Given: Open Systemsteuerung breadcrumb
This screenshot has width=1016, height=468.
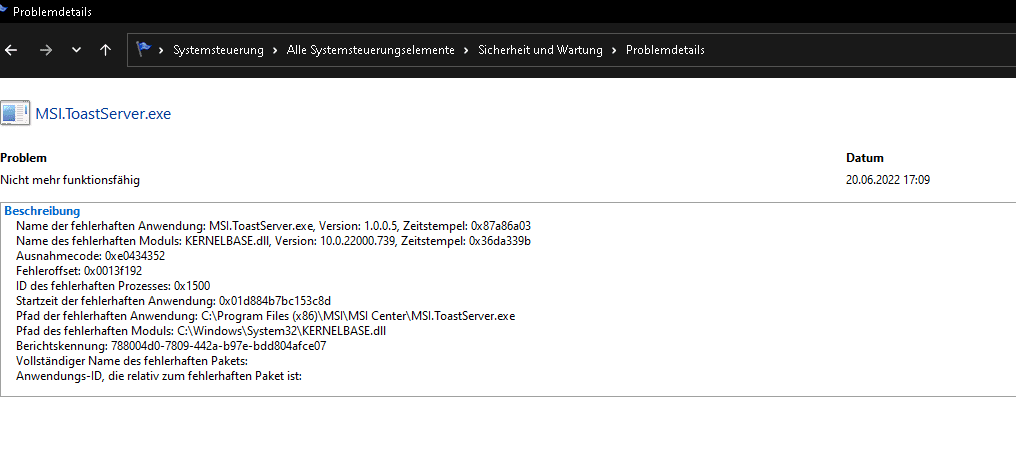Looking at the screenshot, I should tap(218, 50).
